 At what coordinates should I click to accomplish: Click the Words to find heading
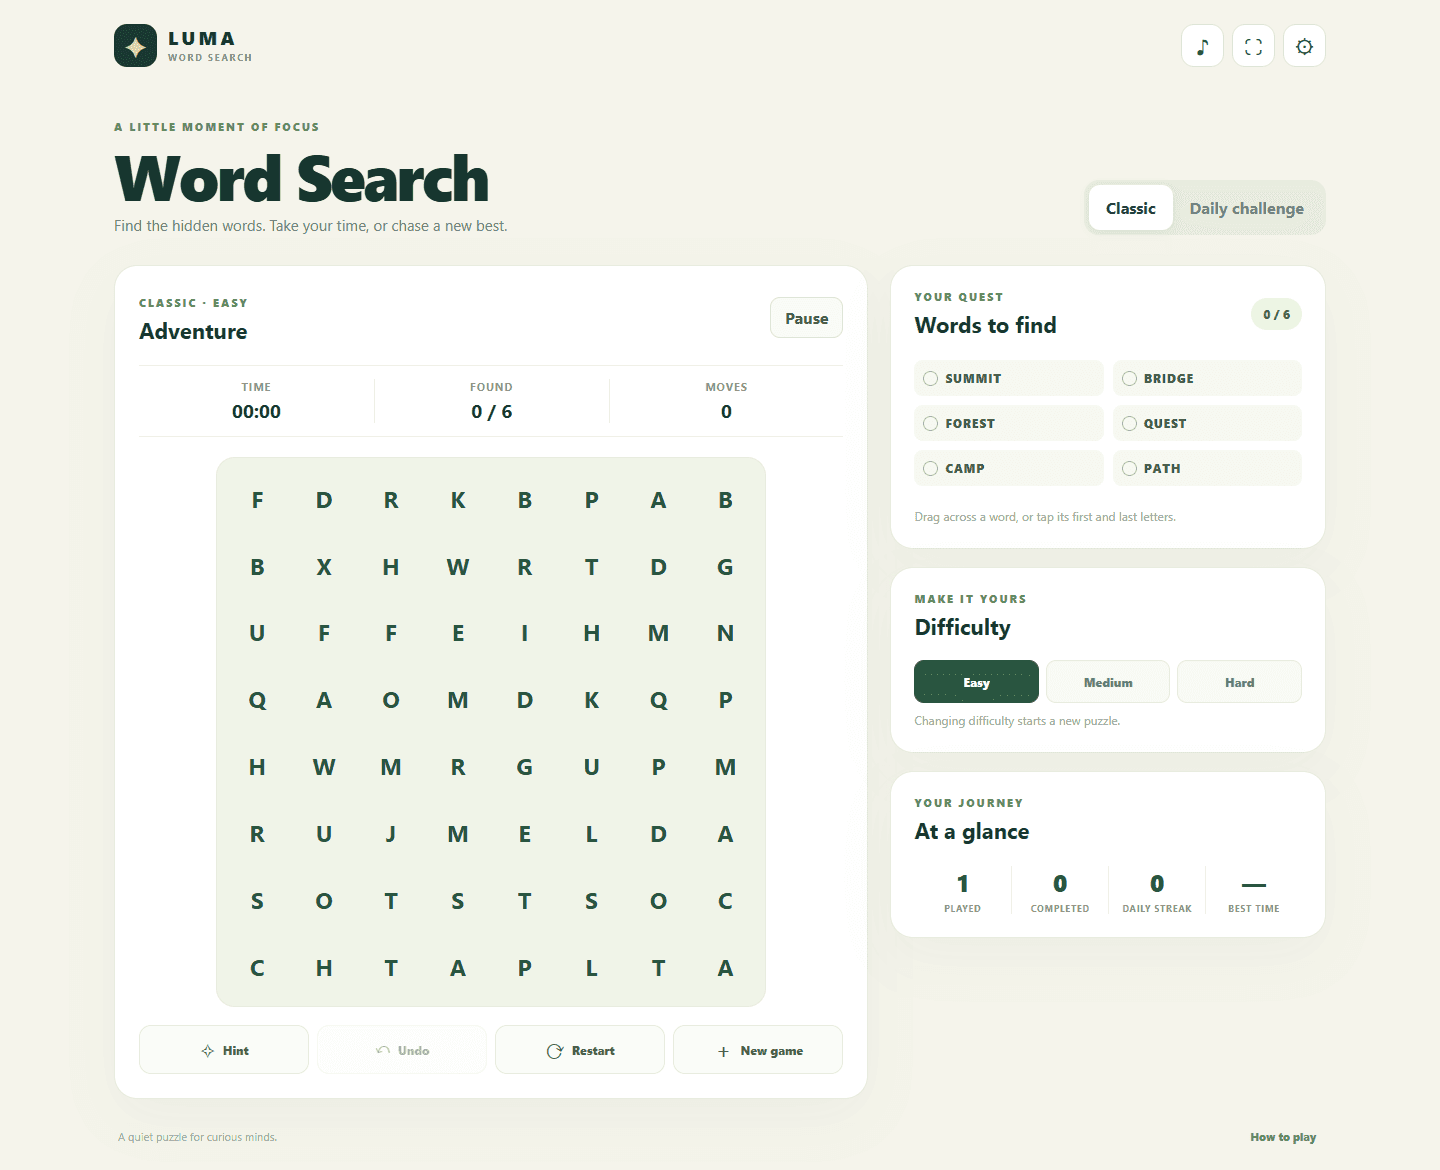point(985,325)
